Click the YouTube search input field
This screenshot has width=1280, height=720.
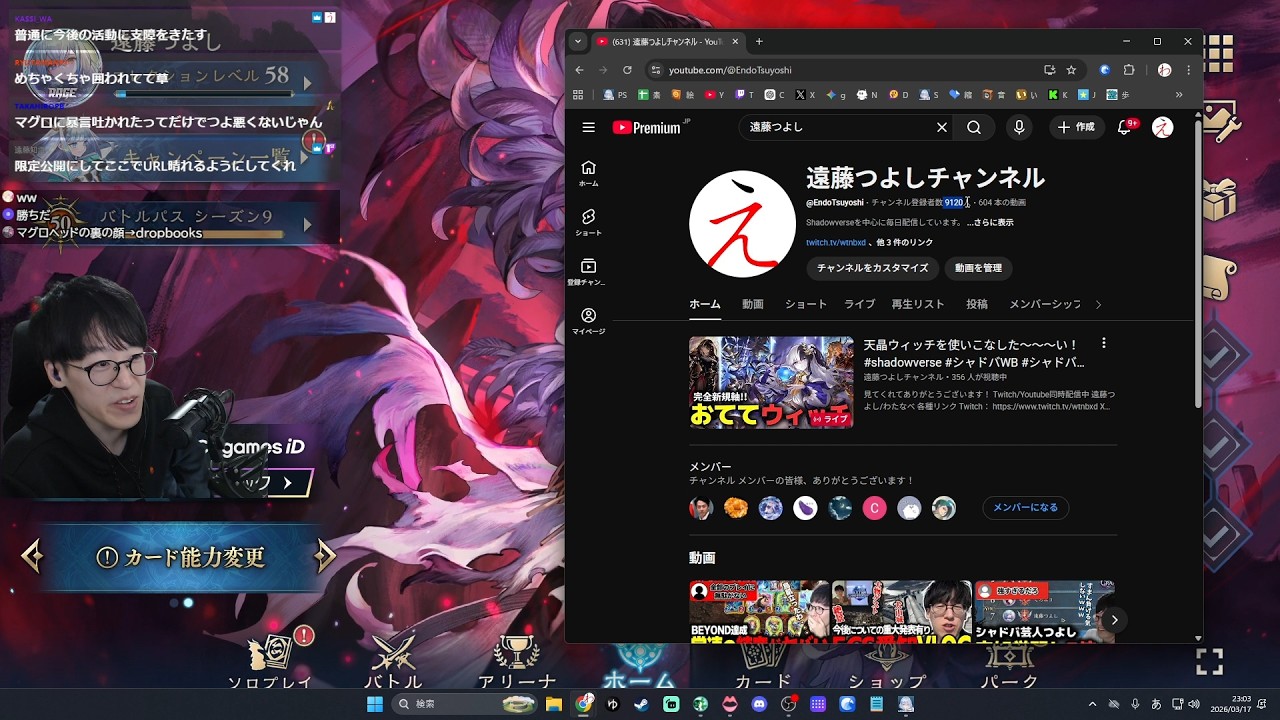pyautogui.click(x=837, y=127)
